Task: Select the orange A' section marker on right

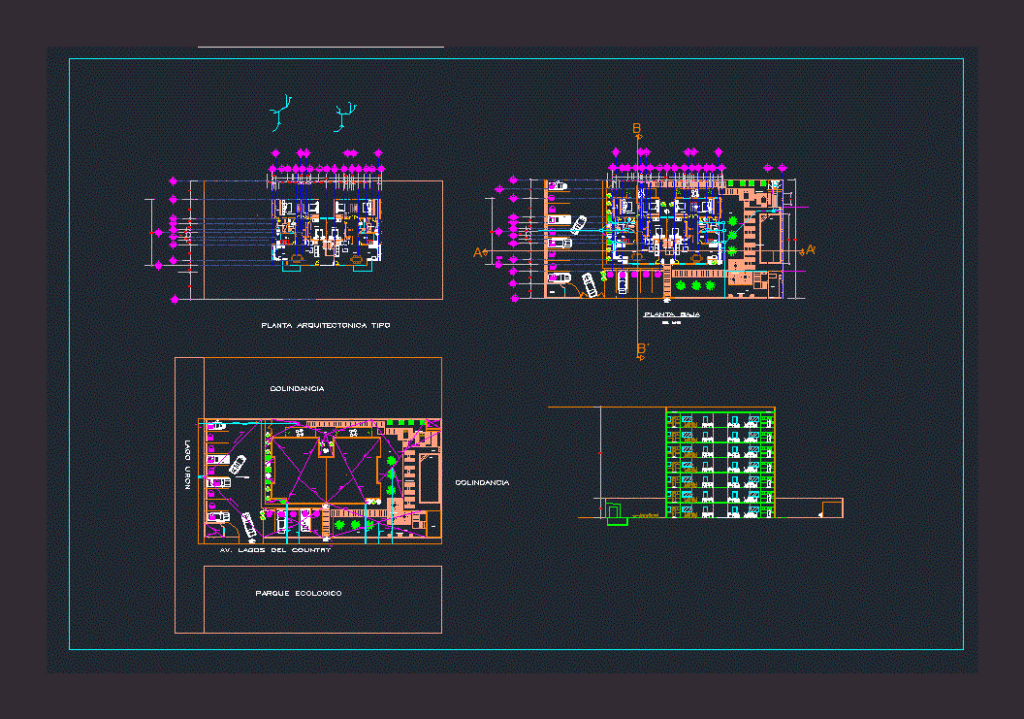Action: pyautogui.click(x=810, y=249)
